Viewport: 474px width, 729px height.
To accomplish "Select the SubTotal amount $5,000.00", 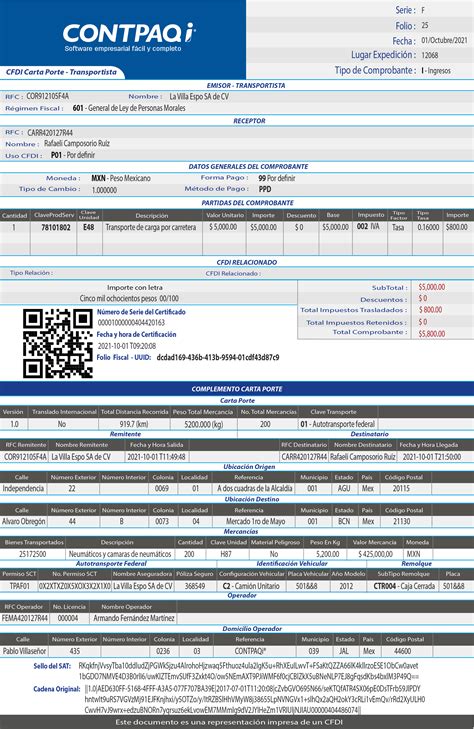I will click(432, 287).
